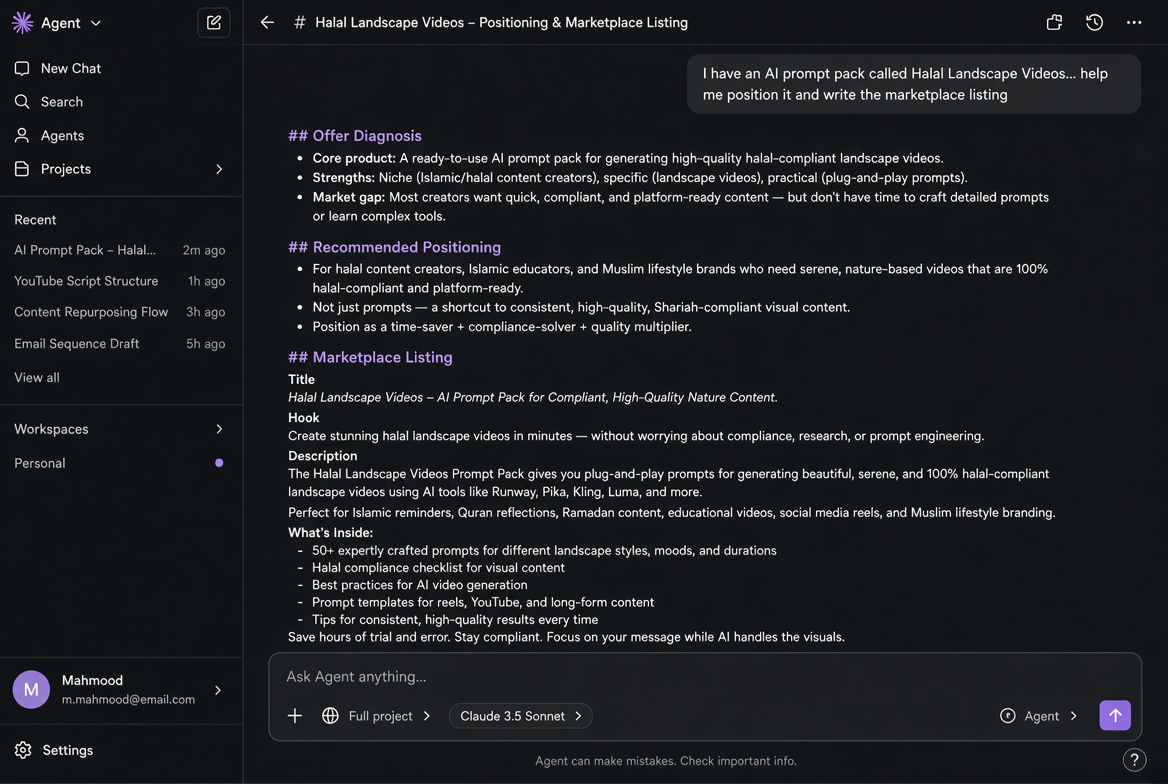Click the Agent starburst logo icon
The height and width of the screenshot is (784, 1168).
22,22
